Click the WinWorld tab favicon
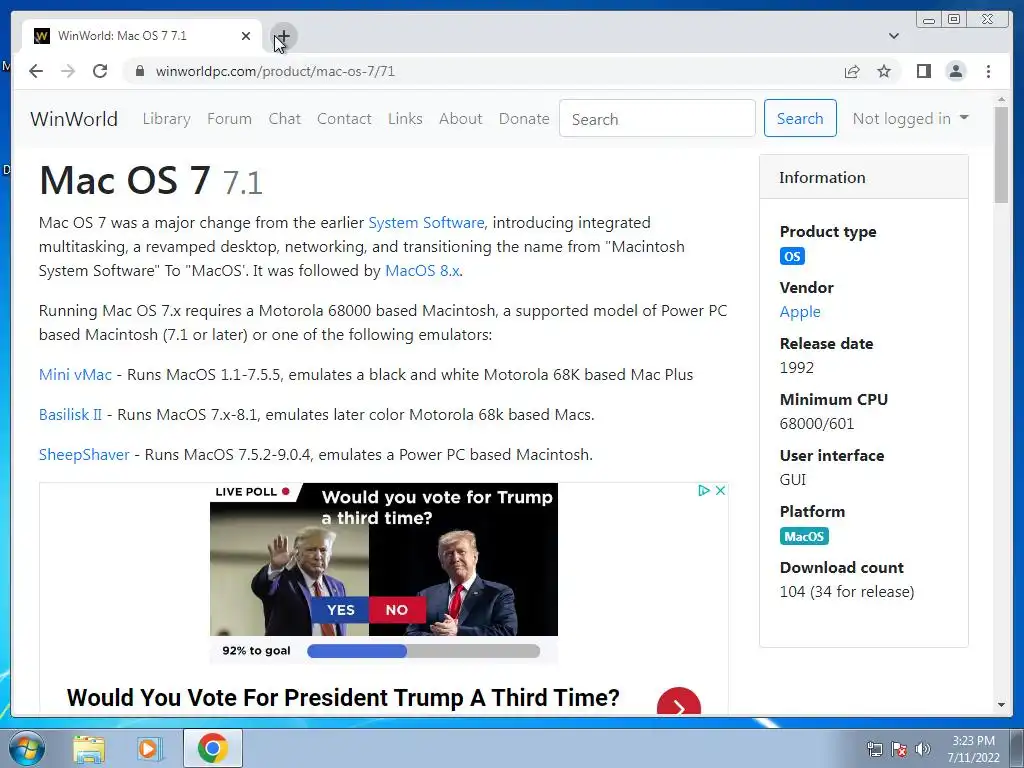Screen dimensions: 1024x768 (42, 36)
